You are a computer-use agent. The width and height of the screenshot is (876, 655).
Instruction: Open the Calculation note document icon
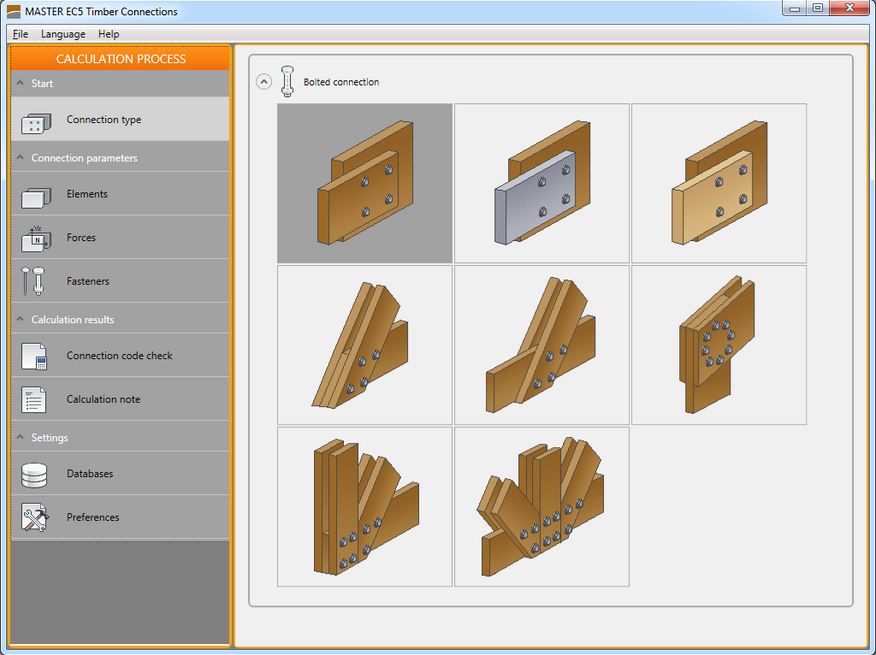click(x=35, y=400)
